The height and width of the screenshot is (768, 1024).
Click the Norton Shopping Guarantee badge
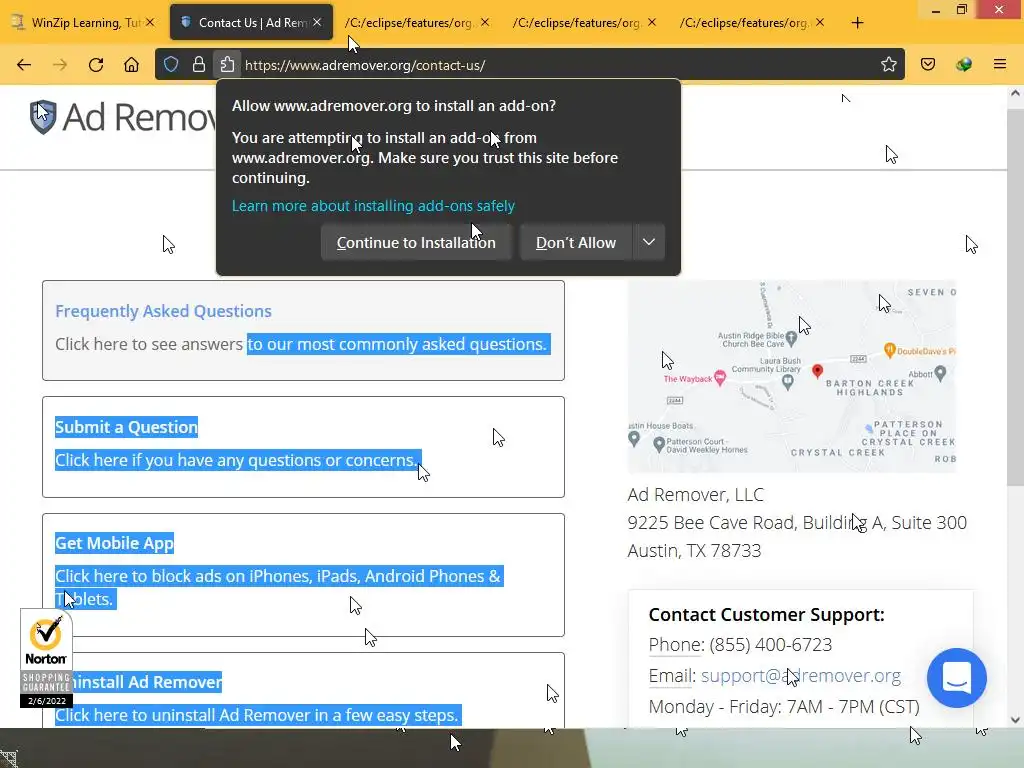pyautogui.click(x=46, y=658)
